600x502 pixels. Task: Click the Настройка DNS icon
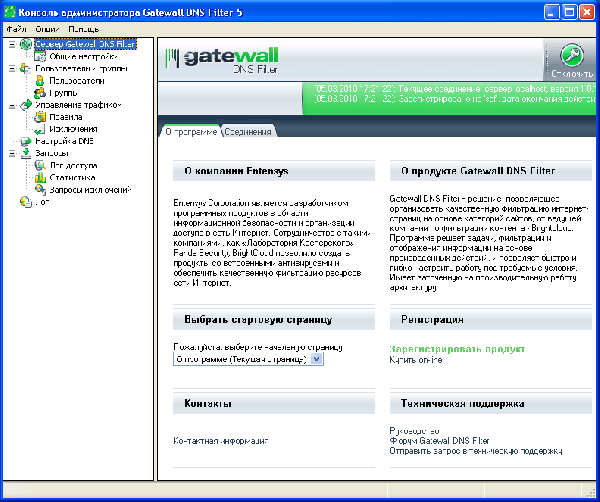tap(26, 141)
